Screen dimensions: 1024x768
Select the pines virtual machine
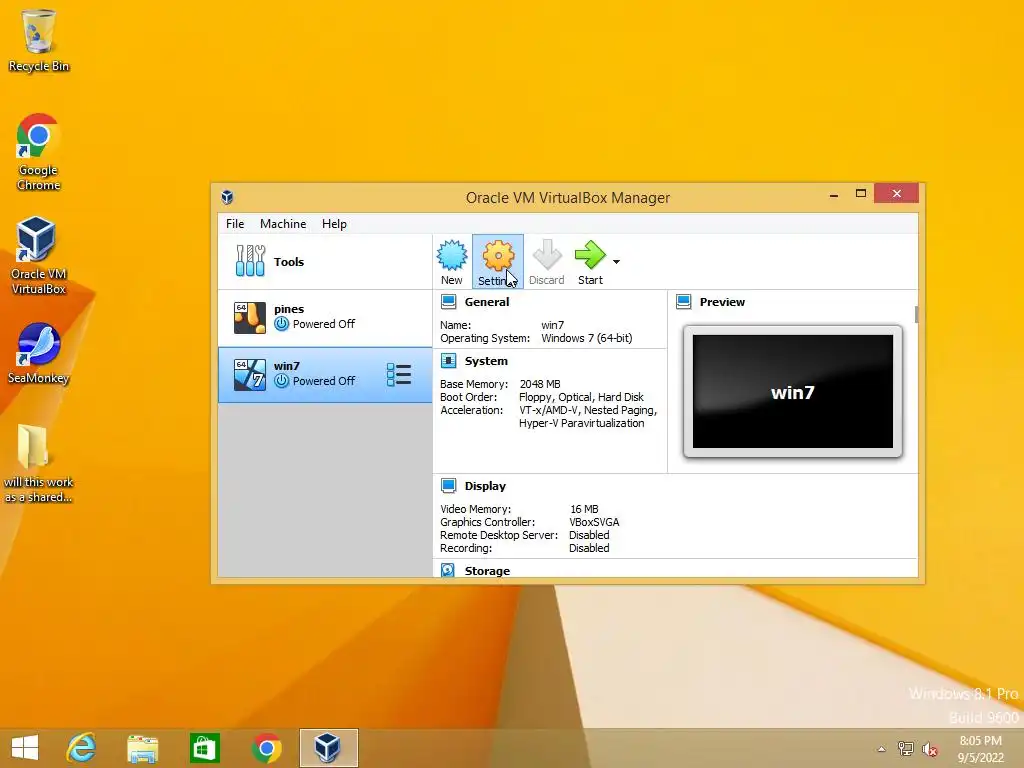[325, 318]
